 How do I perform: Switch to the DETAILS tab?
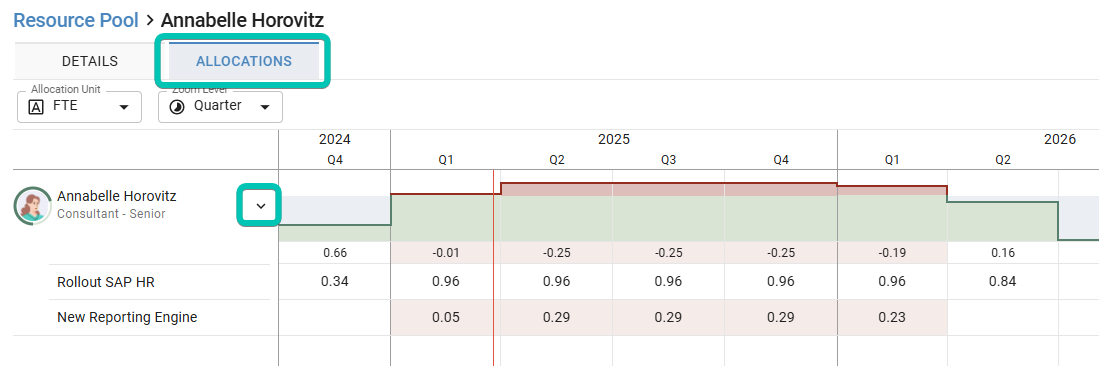[x=90, y=61]
